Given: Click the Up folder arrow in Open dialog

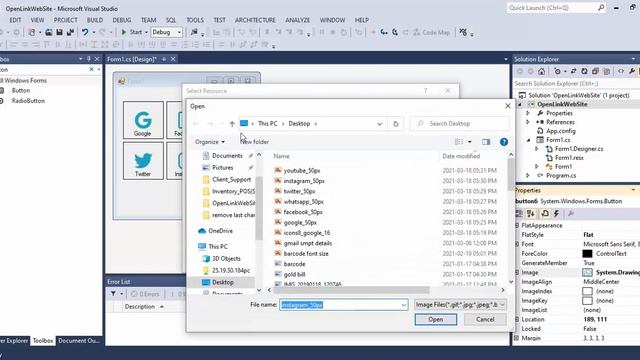Looking at the screenshot, I should pos(232,124).
